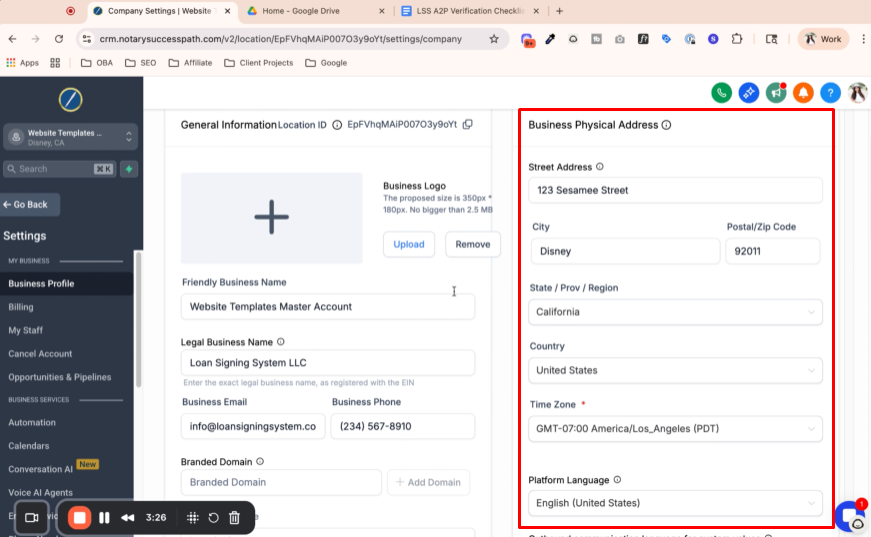The height and width of the screenshot is (537, 871).
Task: Click the City field
Action: coord(625,251)
